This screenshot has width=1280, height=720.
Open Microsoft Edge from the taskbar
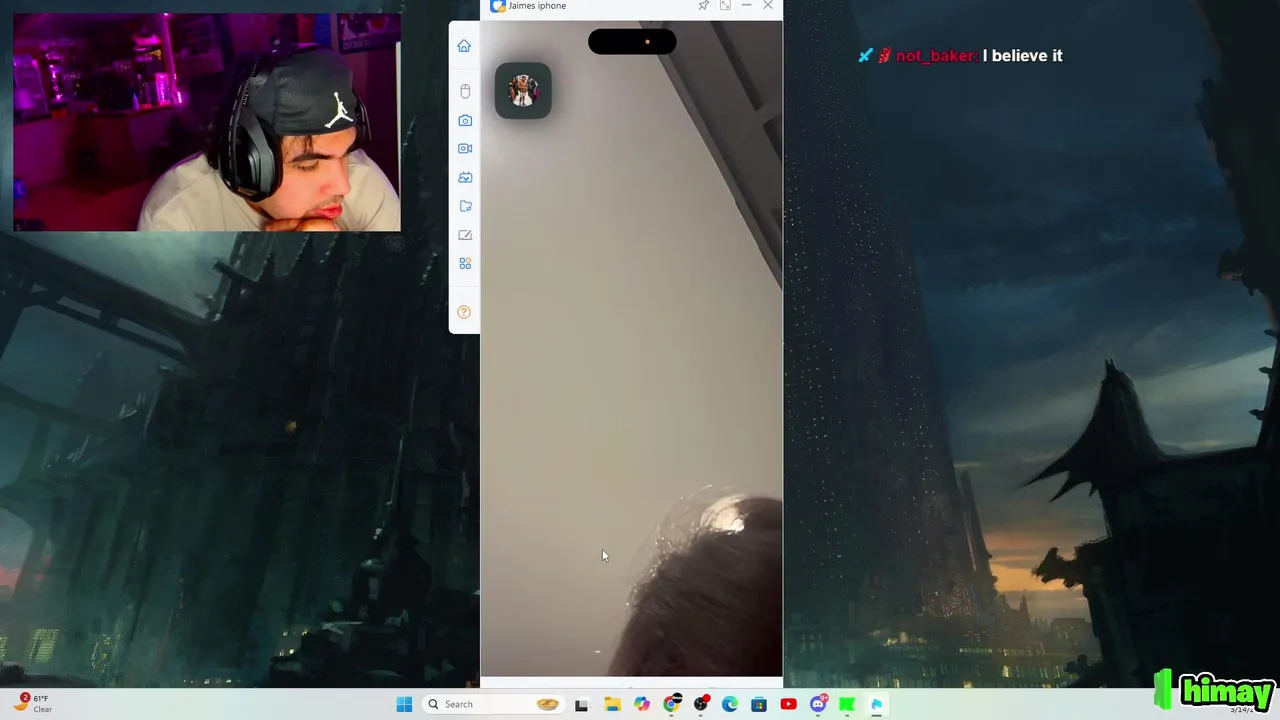730,704
